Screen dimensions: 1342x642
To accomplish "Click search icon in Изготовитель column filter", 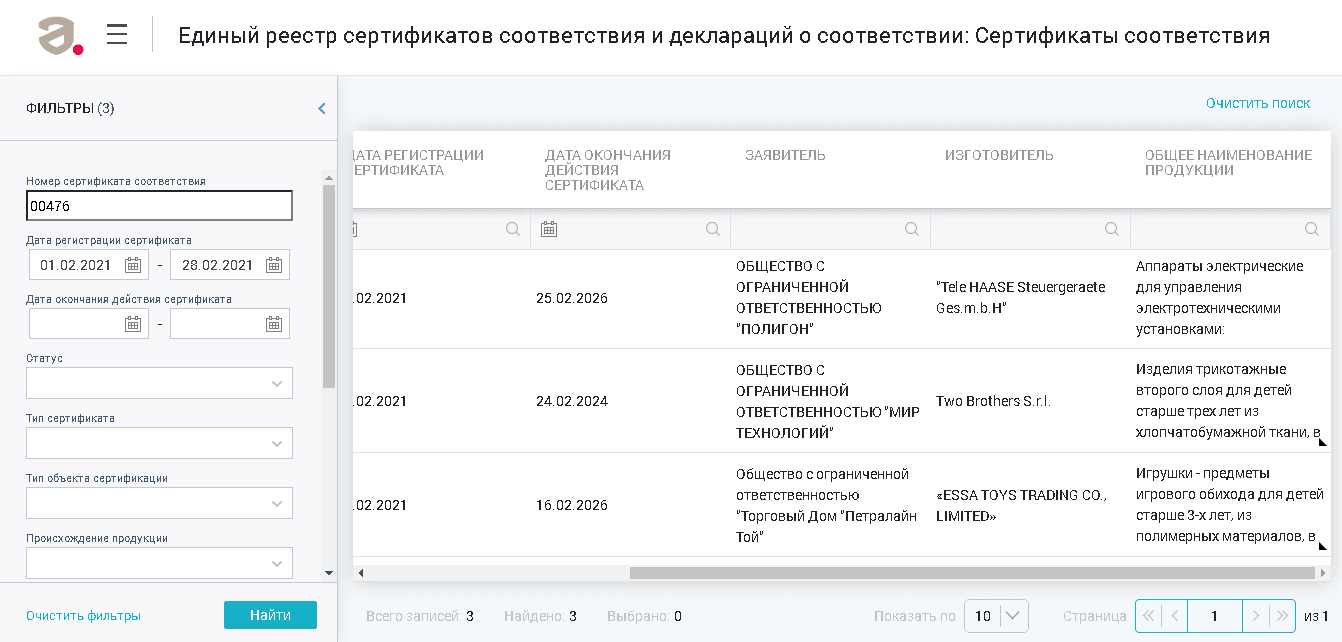I will point(1111,229).
